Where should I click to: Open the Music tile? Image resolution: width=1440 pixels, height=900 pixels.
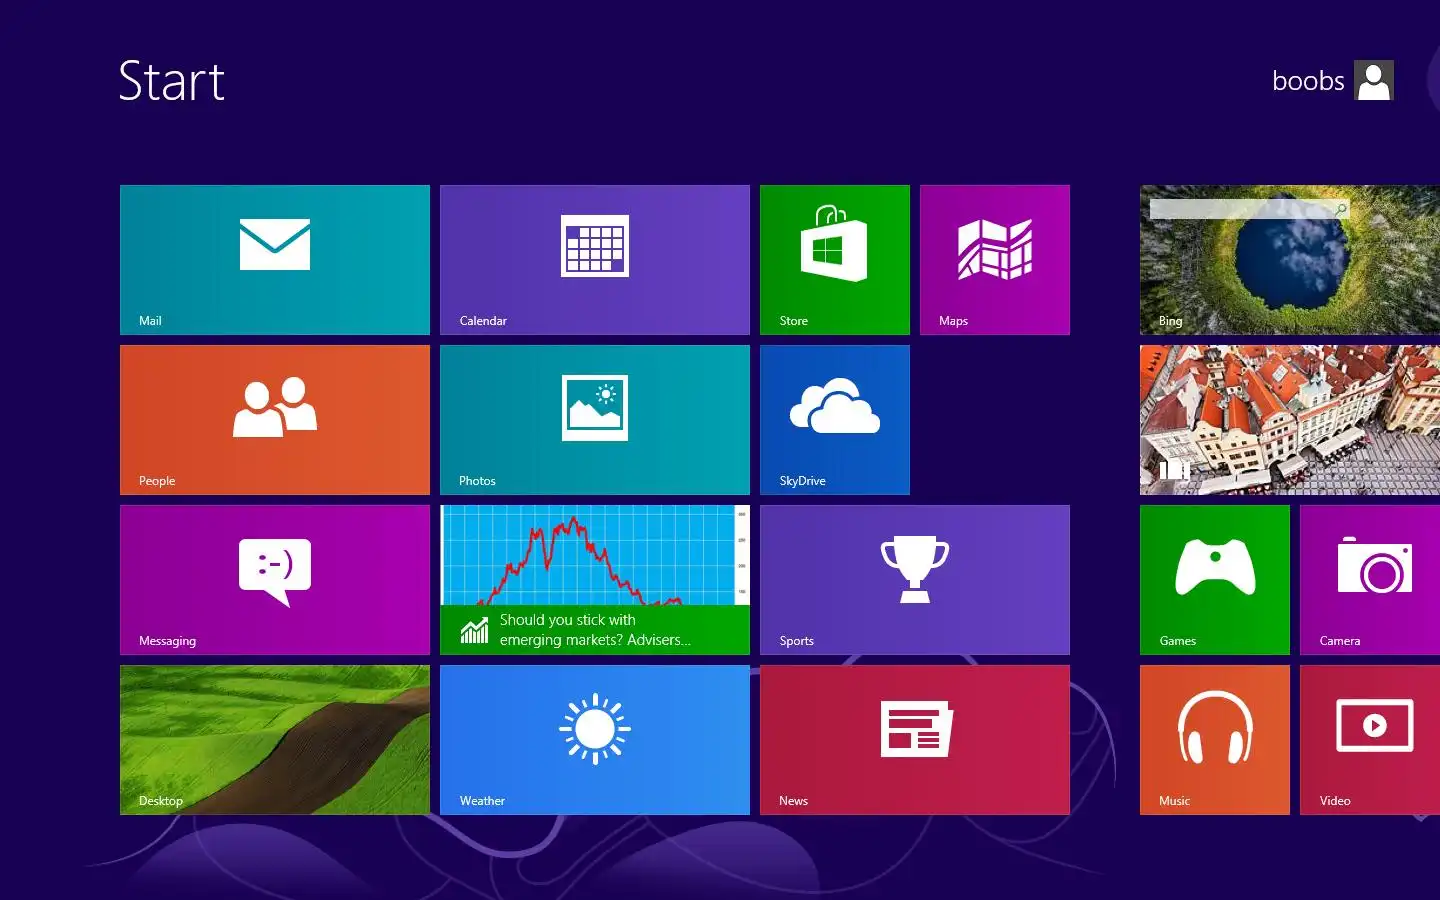coord(1215,740)
